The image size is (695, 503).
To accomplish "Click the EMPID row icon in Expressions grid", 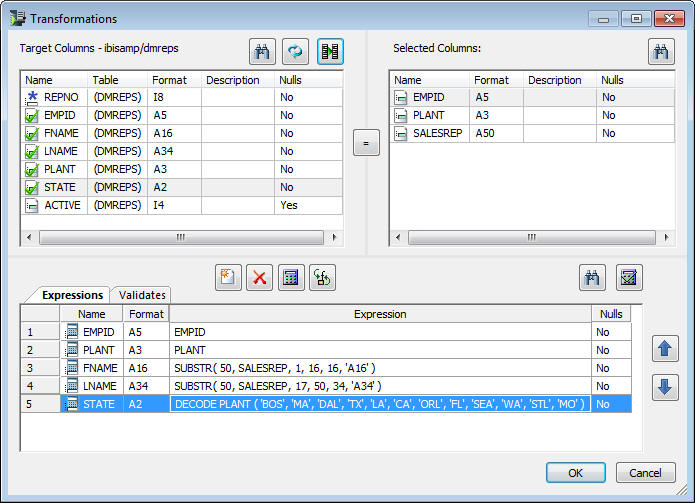I will tap(71, 332).
